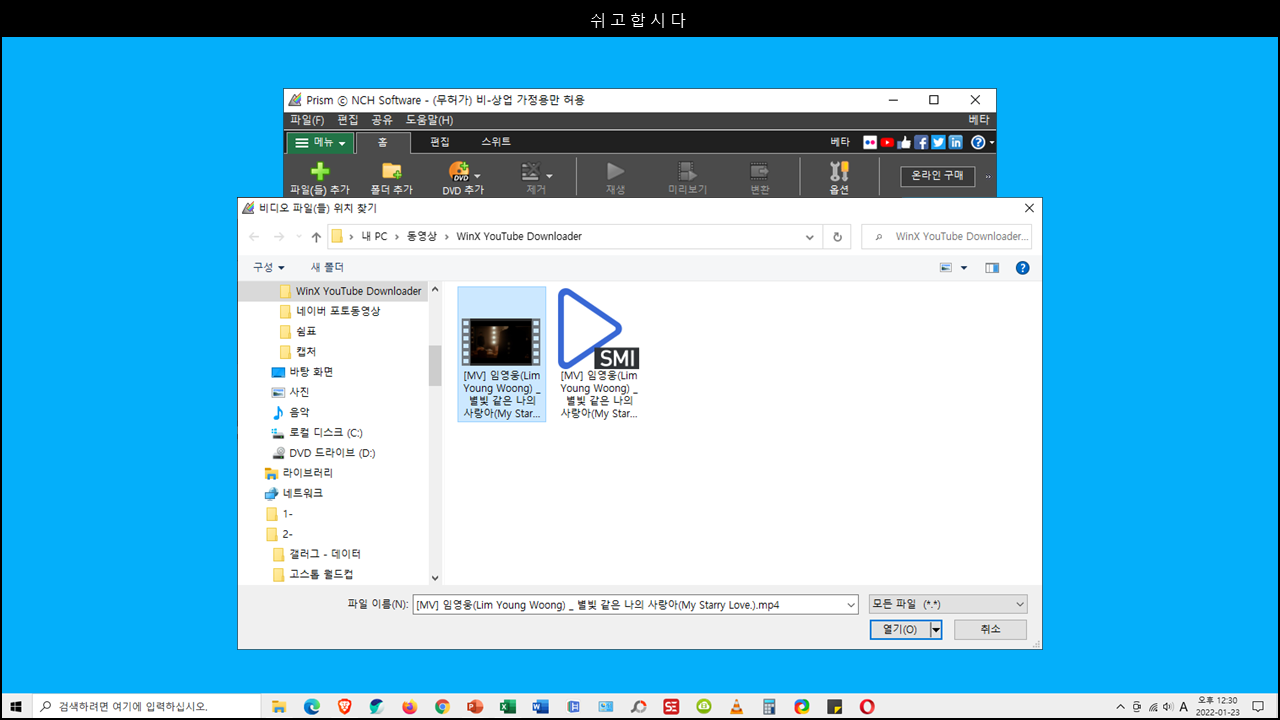Open the Organize (구성) dropdown
The height and width of the screenshot is (720, 1280).
(268, 267)
